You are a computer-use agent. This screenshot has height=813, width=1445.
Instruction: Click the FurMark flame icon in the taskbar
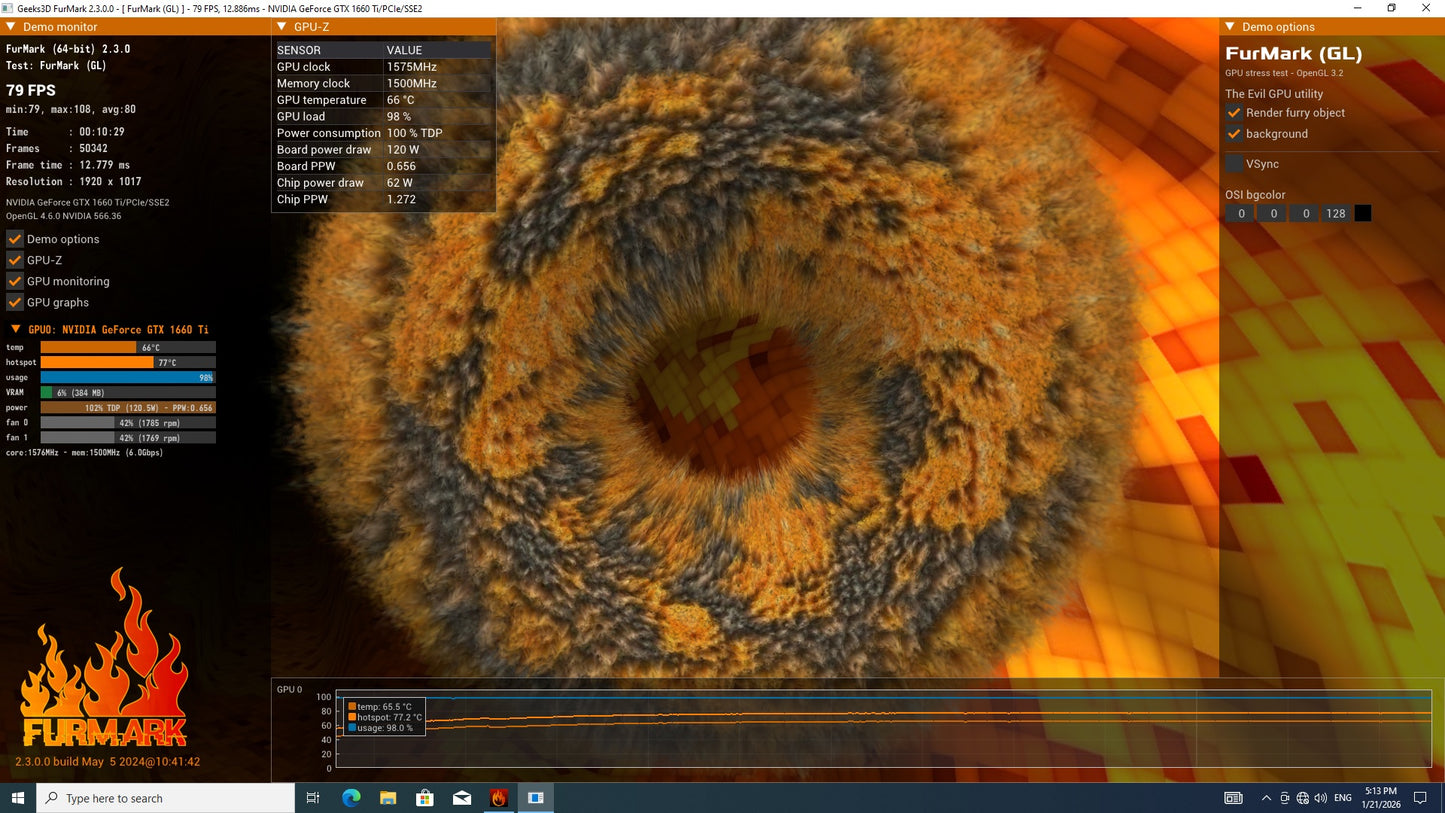499,798
